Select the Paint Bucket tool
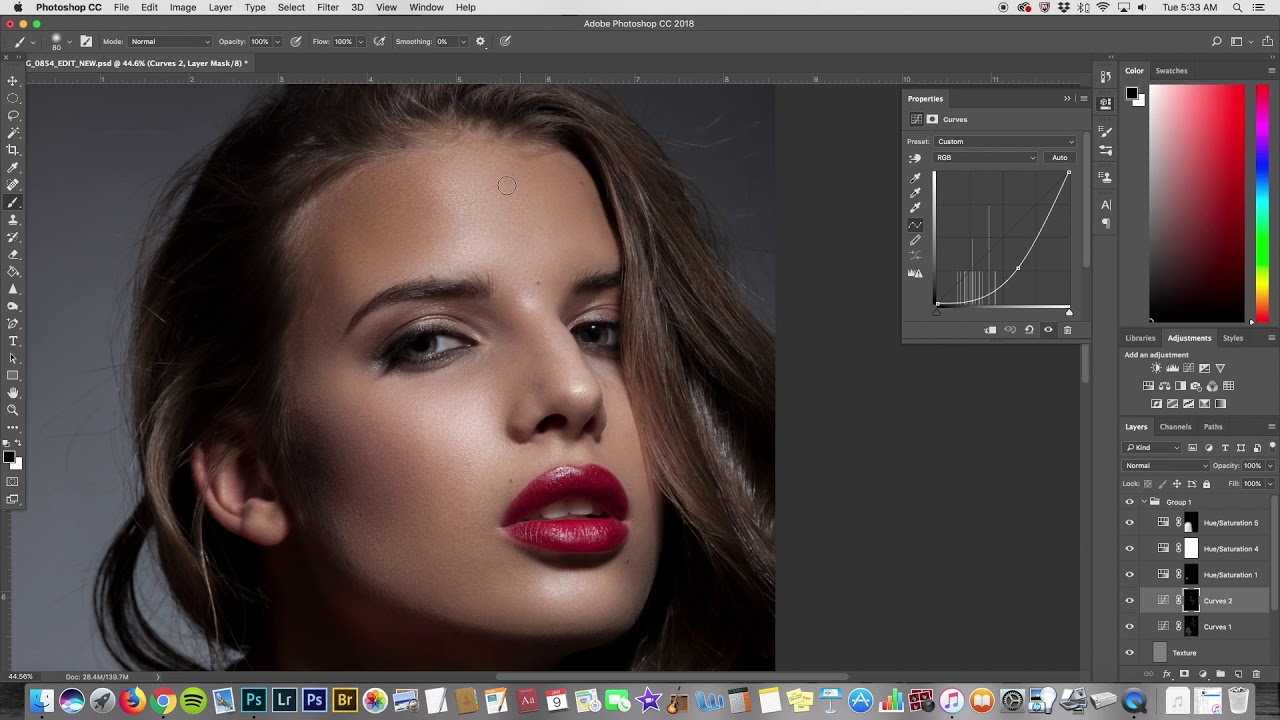This screenshot has width=1280, height=720. tap(13, 271)
